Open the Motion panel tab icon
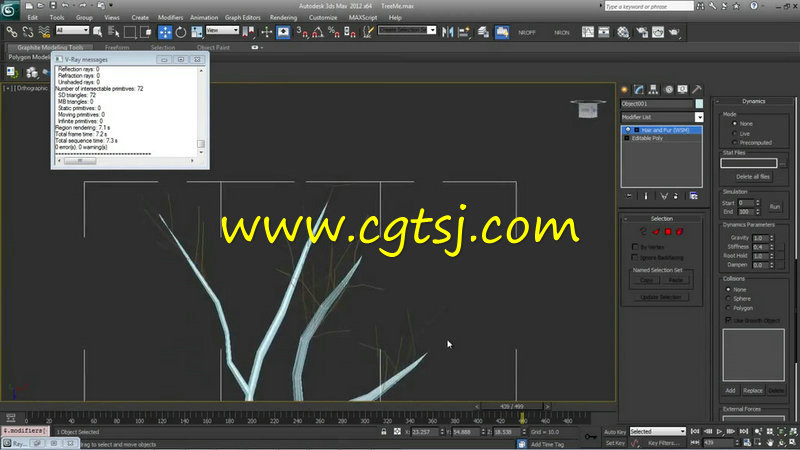The image size is (800, 450). pyautogui.click(x=668, y=89)
